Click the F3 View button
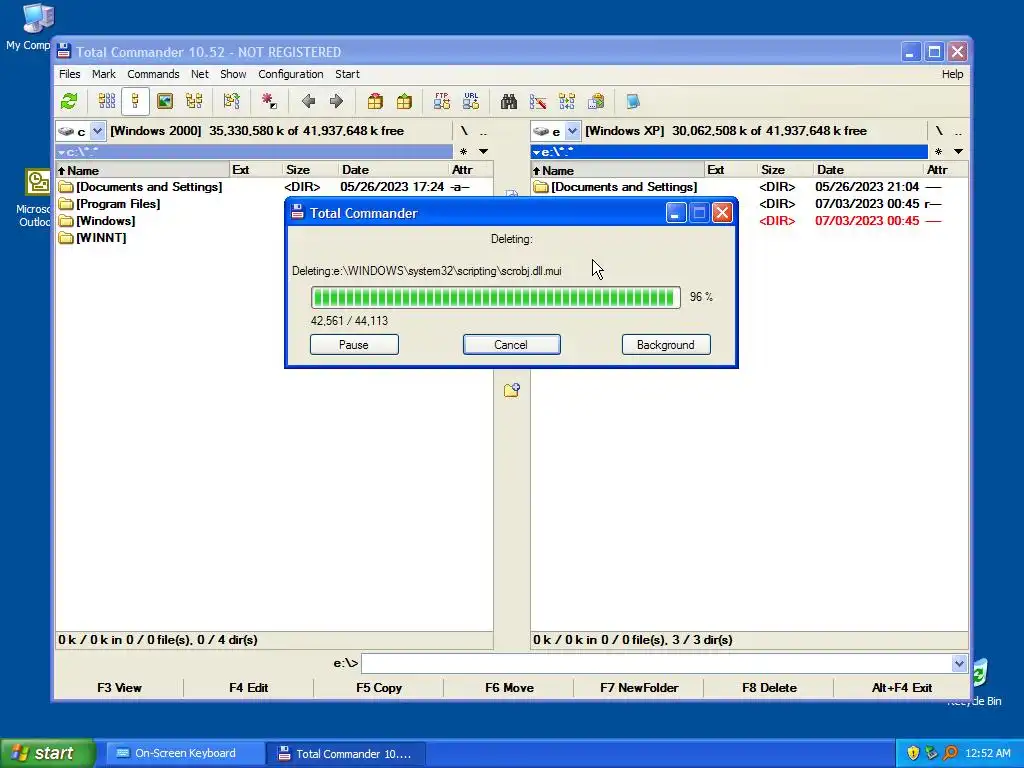Screen dimensions: 1024x768 (119, 688)
